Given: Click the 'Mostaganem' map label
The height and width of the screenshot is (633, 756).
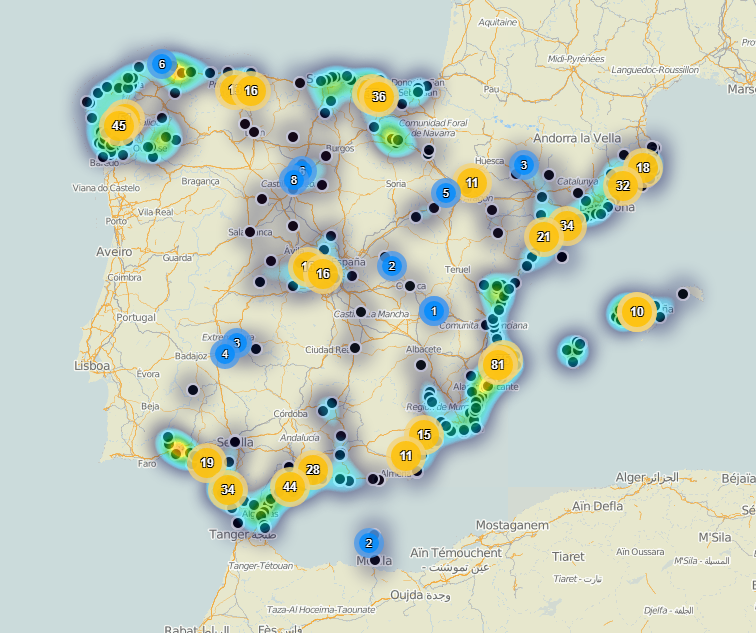Looking at the screenshot, I should [512, 525].
